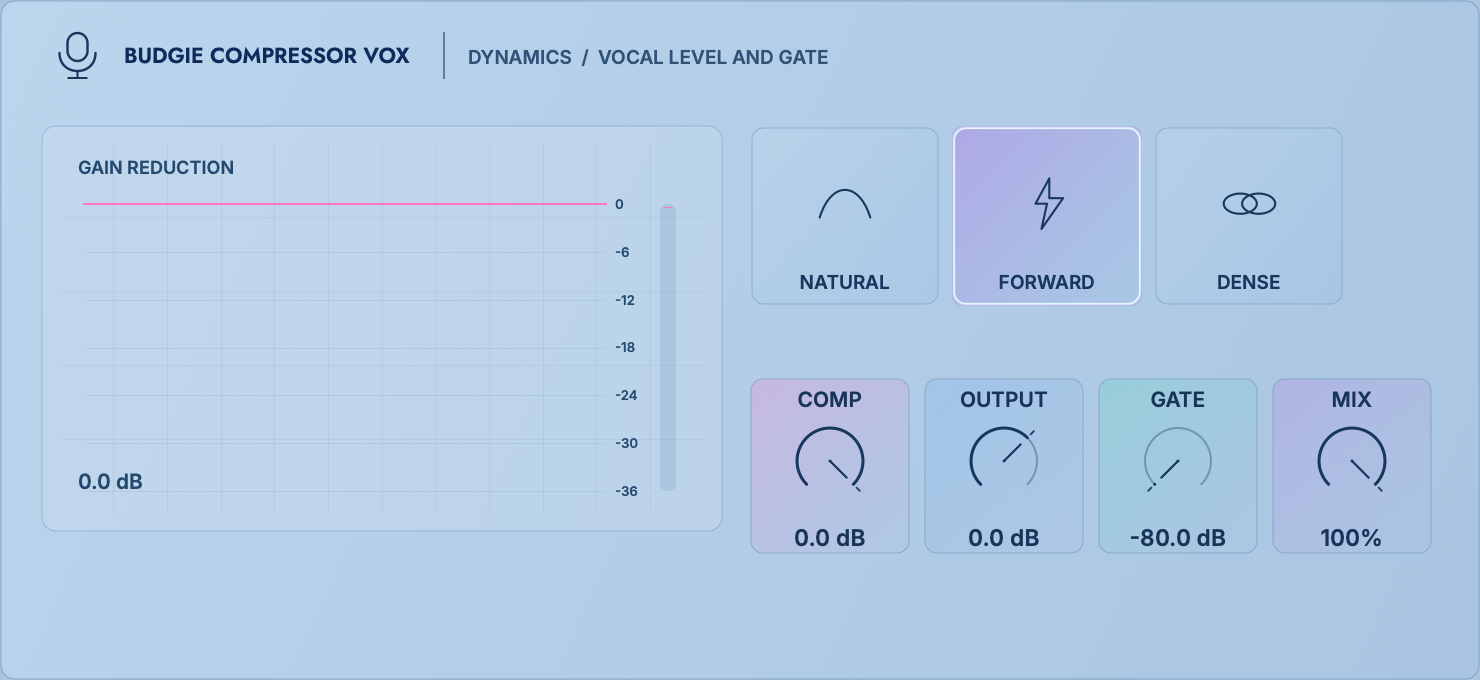Click the GATE value -80.0 dB
This screenshot has width=1480, height=680.
[x=1178, y=538]
